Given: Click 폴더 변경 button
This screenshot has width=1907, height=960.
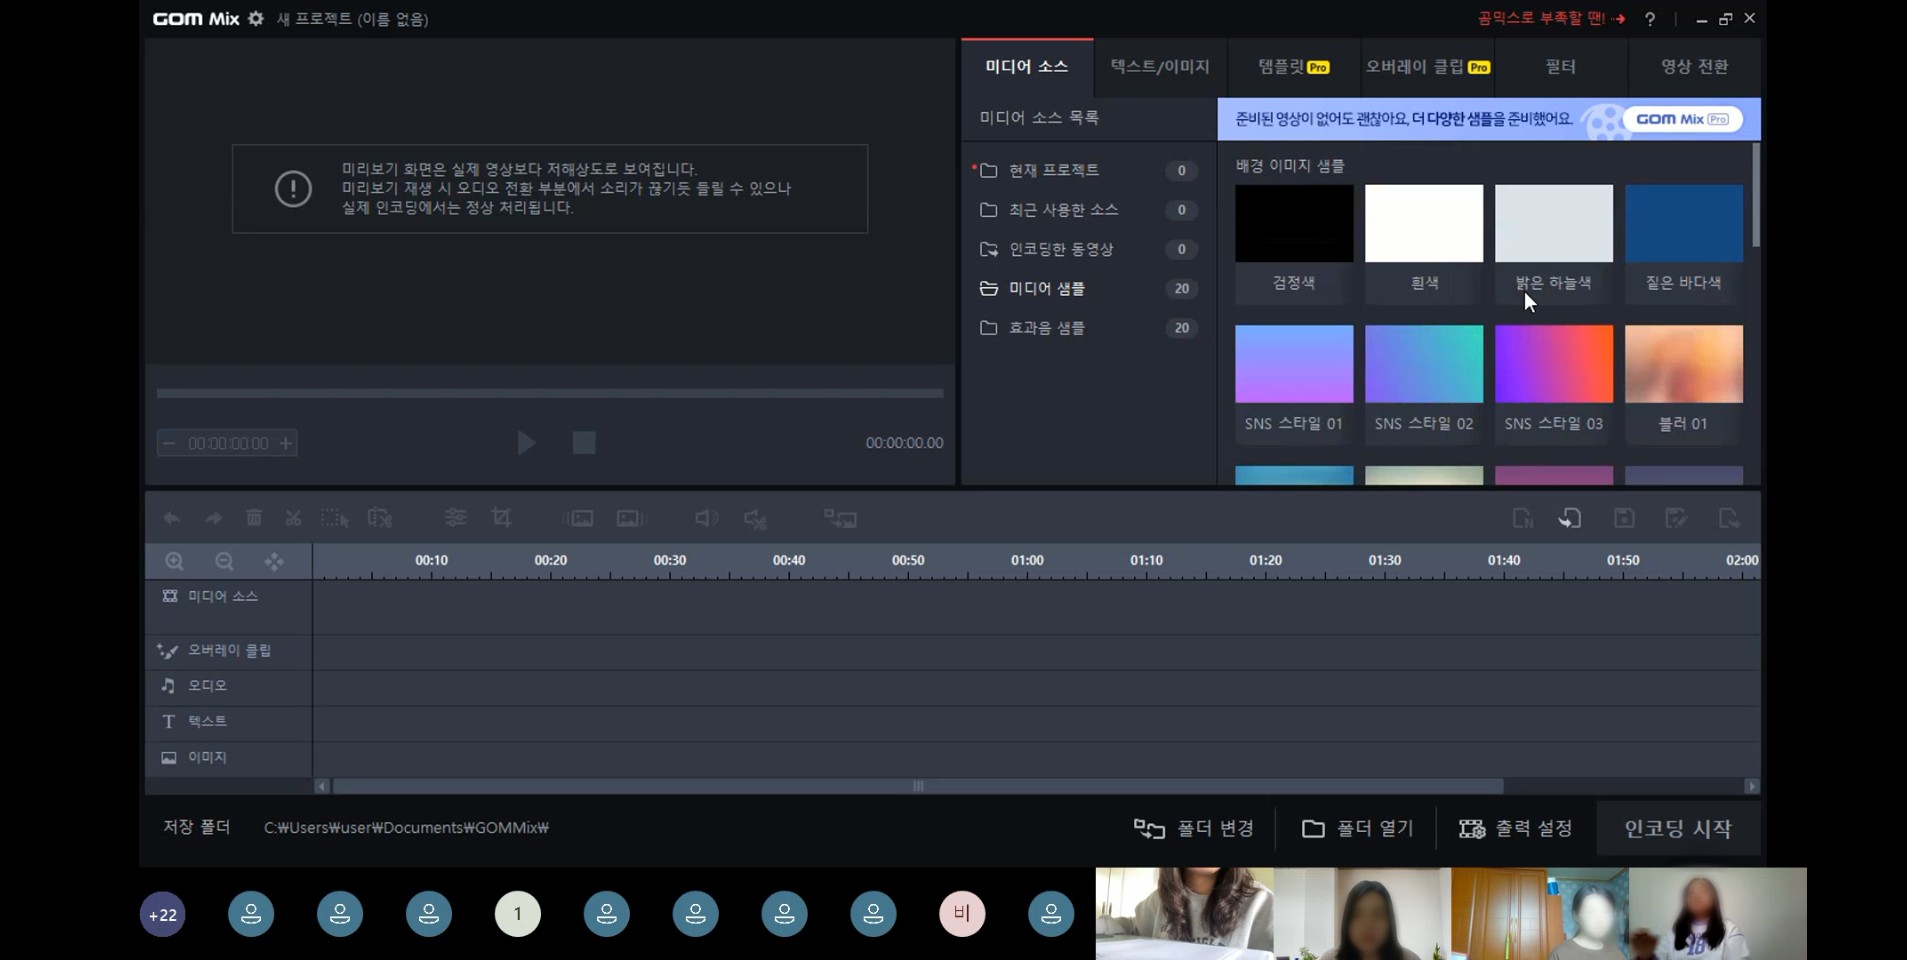Looking at the screenshot, I should coord(1194,828).
